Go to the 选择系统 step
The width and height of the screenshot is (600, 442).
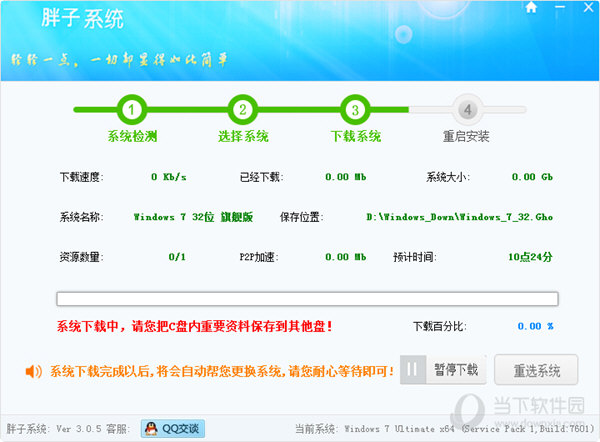tap(242, 136)
